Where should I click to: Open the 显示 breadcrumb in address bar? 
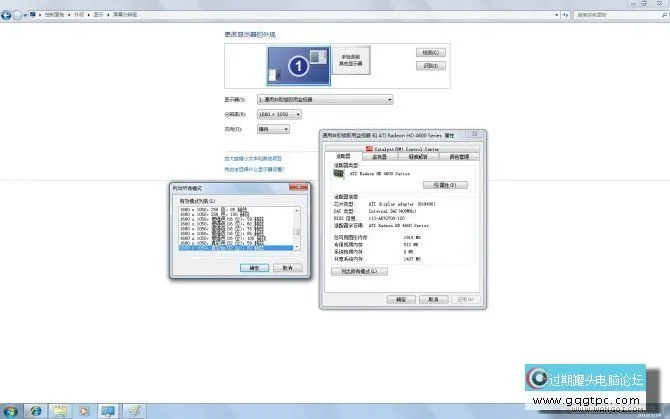point(99,15)
